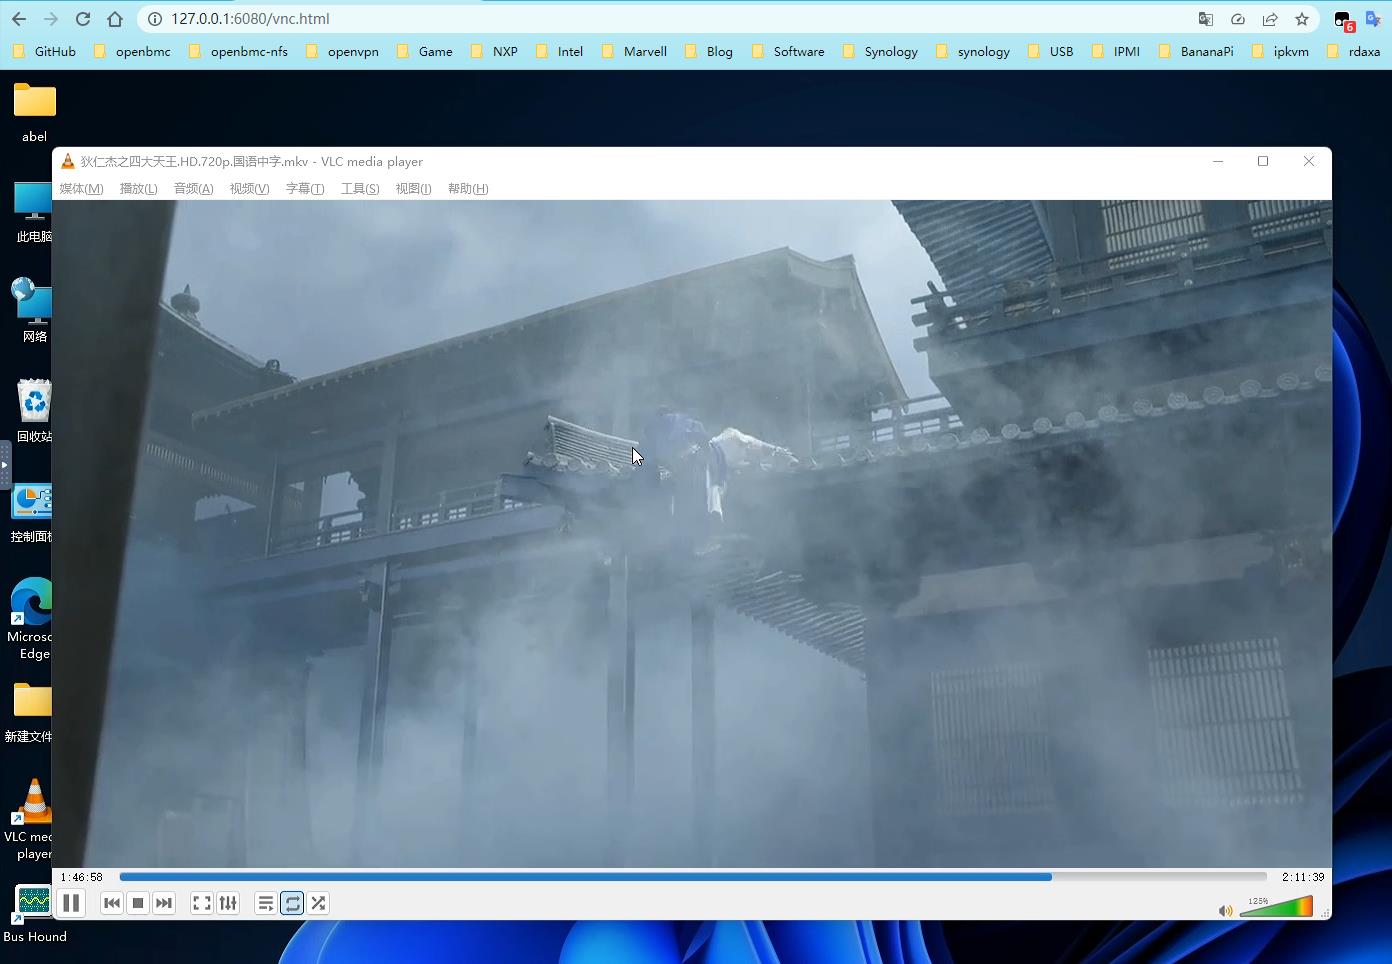Select the 回收站 Recycle Bin icon
1392x964 pixels.
pos(34,412)
